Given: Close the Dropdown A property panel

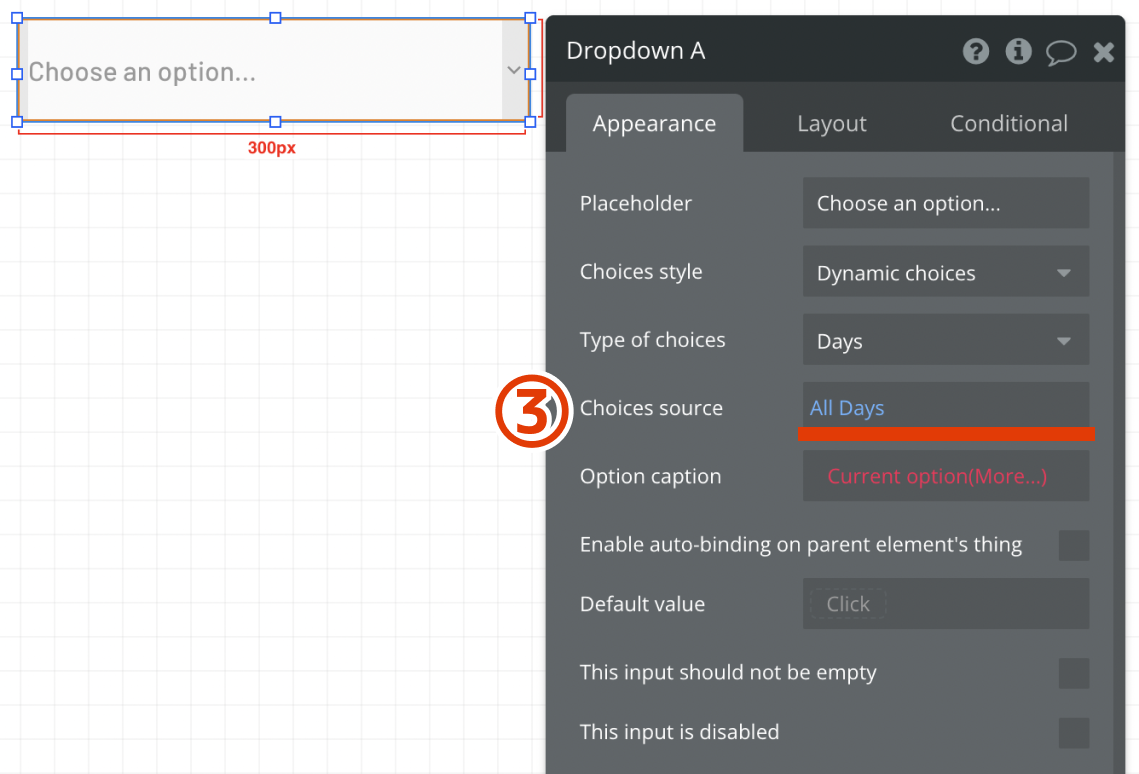Looking at the screenshot, I should click(1103, 52).
